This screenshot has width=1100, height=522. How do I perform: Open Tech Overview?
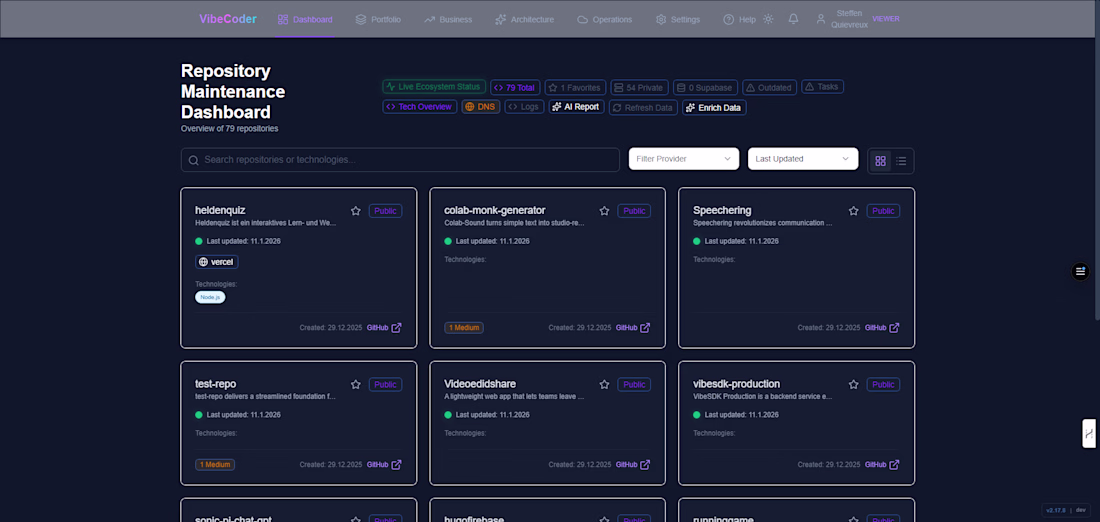point(420,107)
